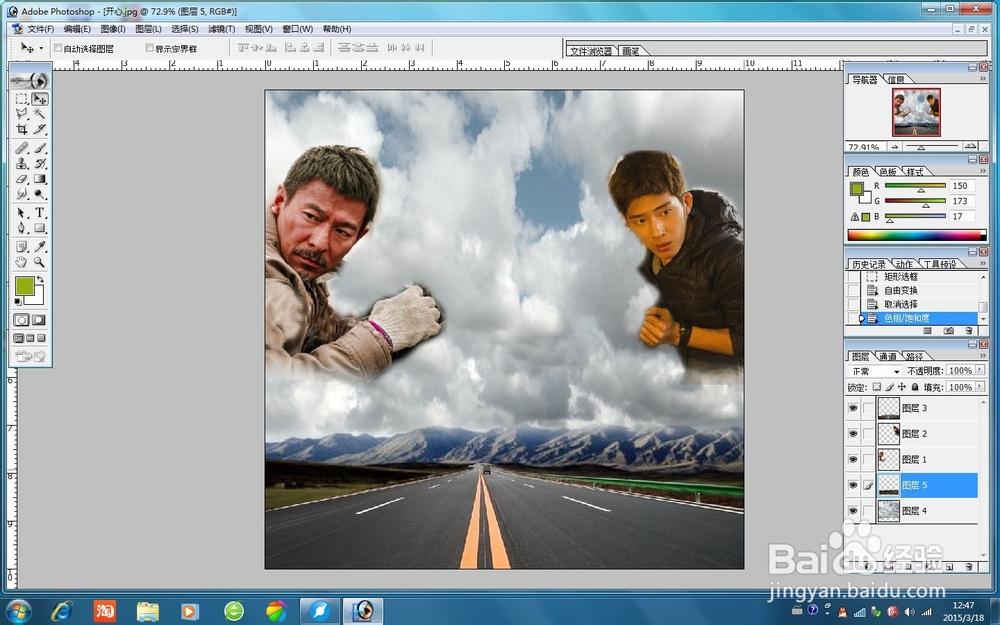1000x625 pixels.
Task: Select the Hand tool
Action: (22, 262)
